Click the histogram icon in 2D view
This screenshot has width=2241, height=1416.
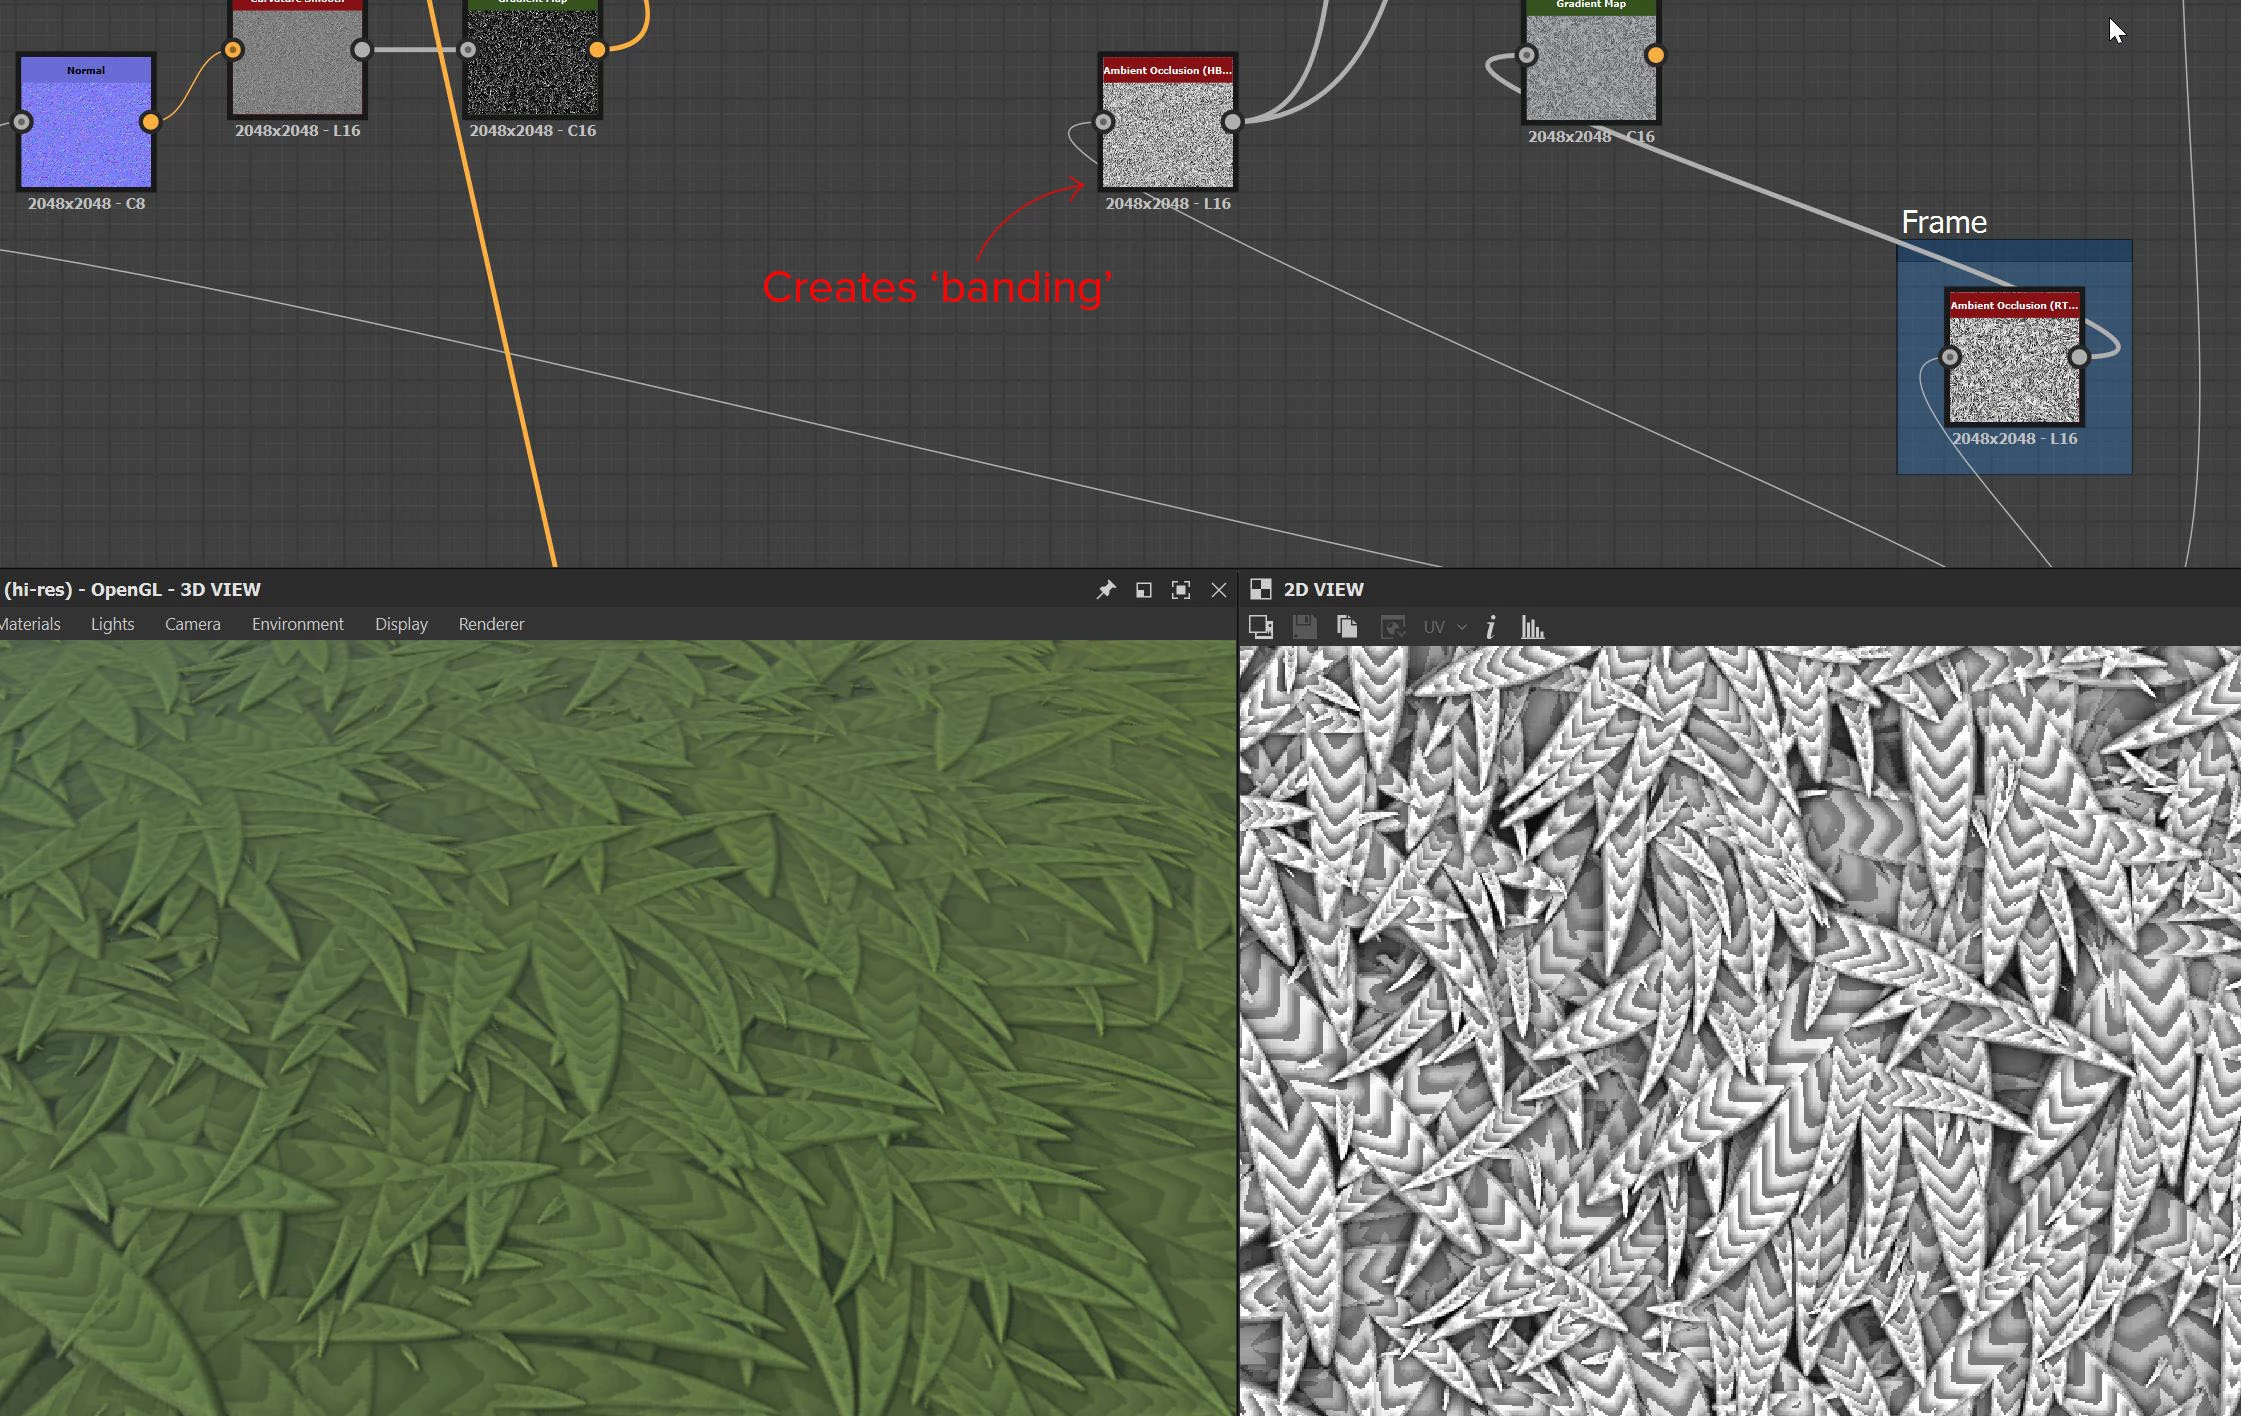click(1532, 627)
